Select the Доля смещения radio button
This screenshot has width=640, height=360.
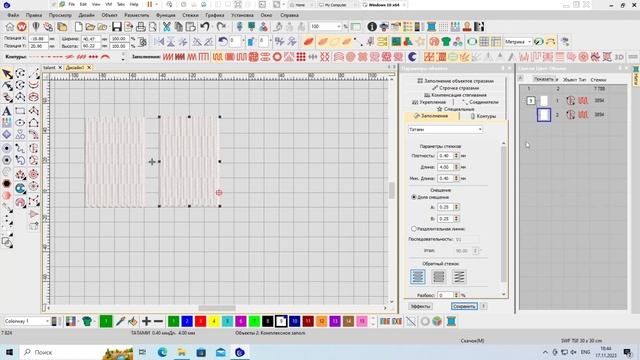(x=414, y=197)
